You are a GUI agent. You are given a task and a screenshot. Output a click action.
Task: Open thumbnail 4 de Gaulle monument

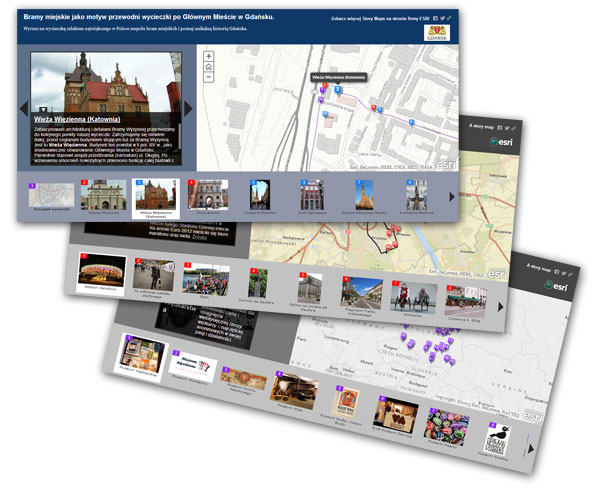258,284
